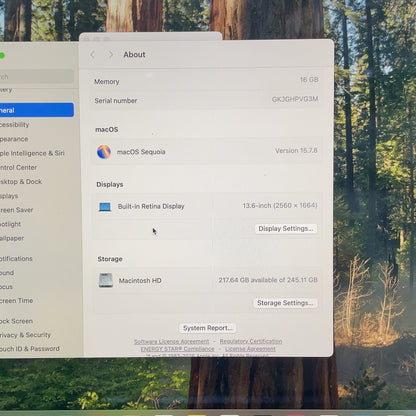Open Storage Settings

285,303
